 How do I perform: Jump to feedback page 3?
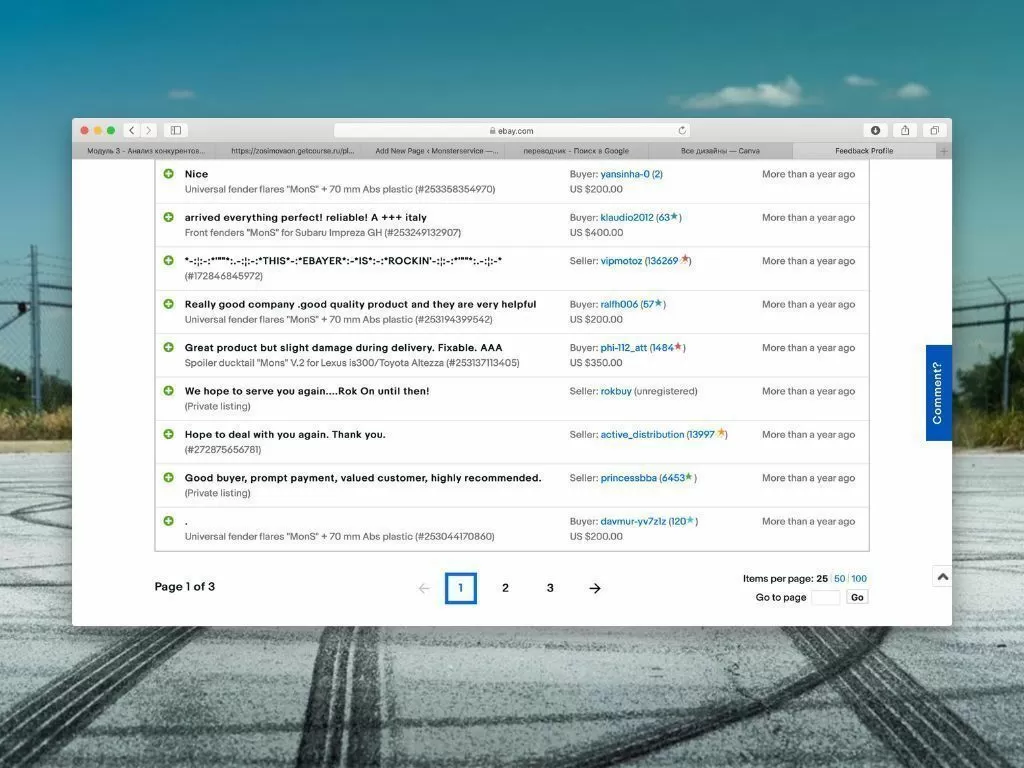coord(550,588)
